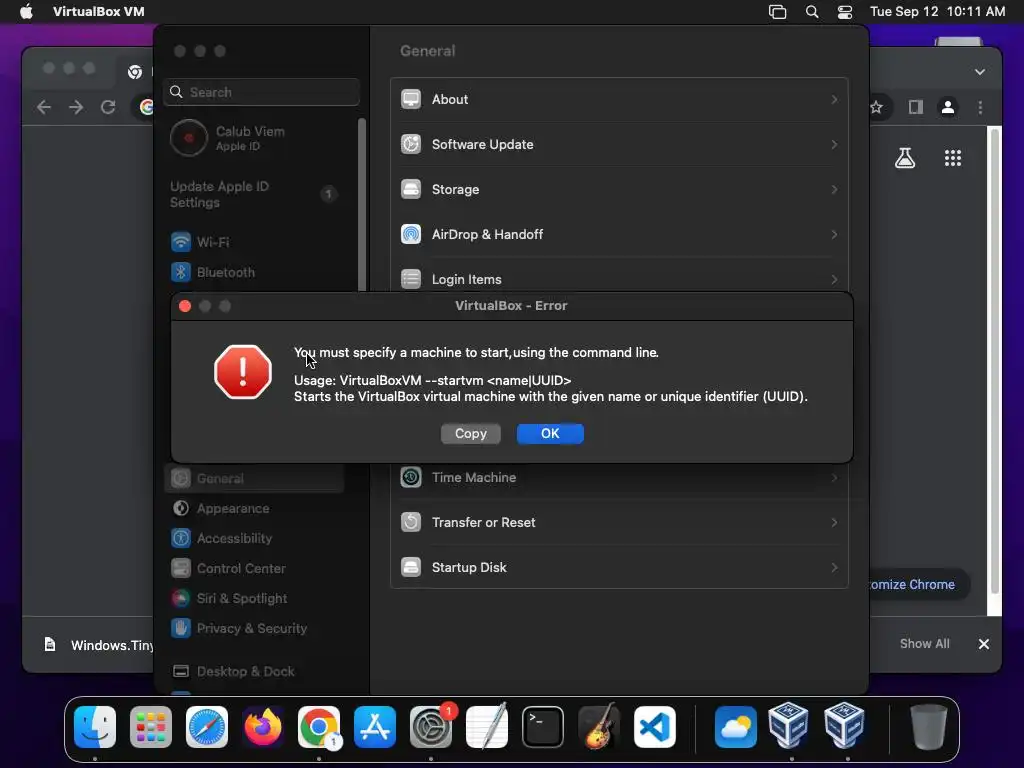Select Privacy & Security in the sidebar
The image size is (1024, 768).
pos(255,628)
